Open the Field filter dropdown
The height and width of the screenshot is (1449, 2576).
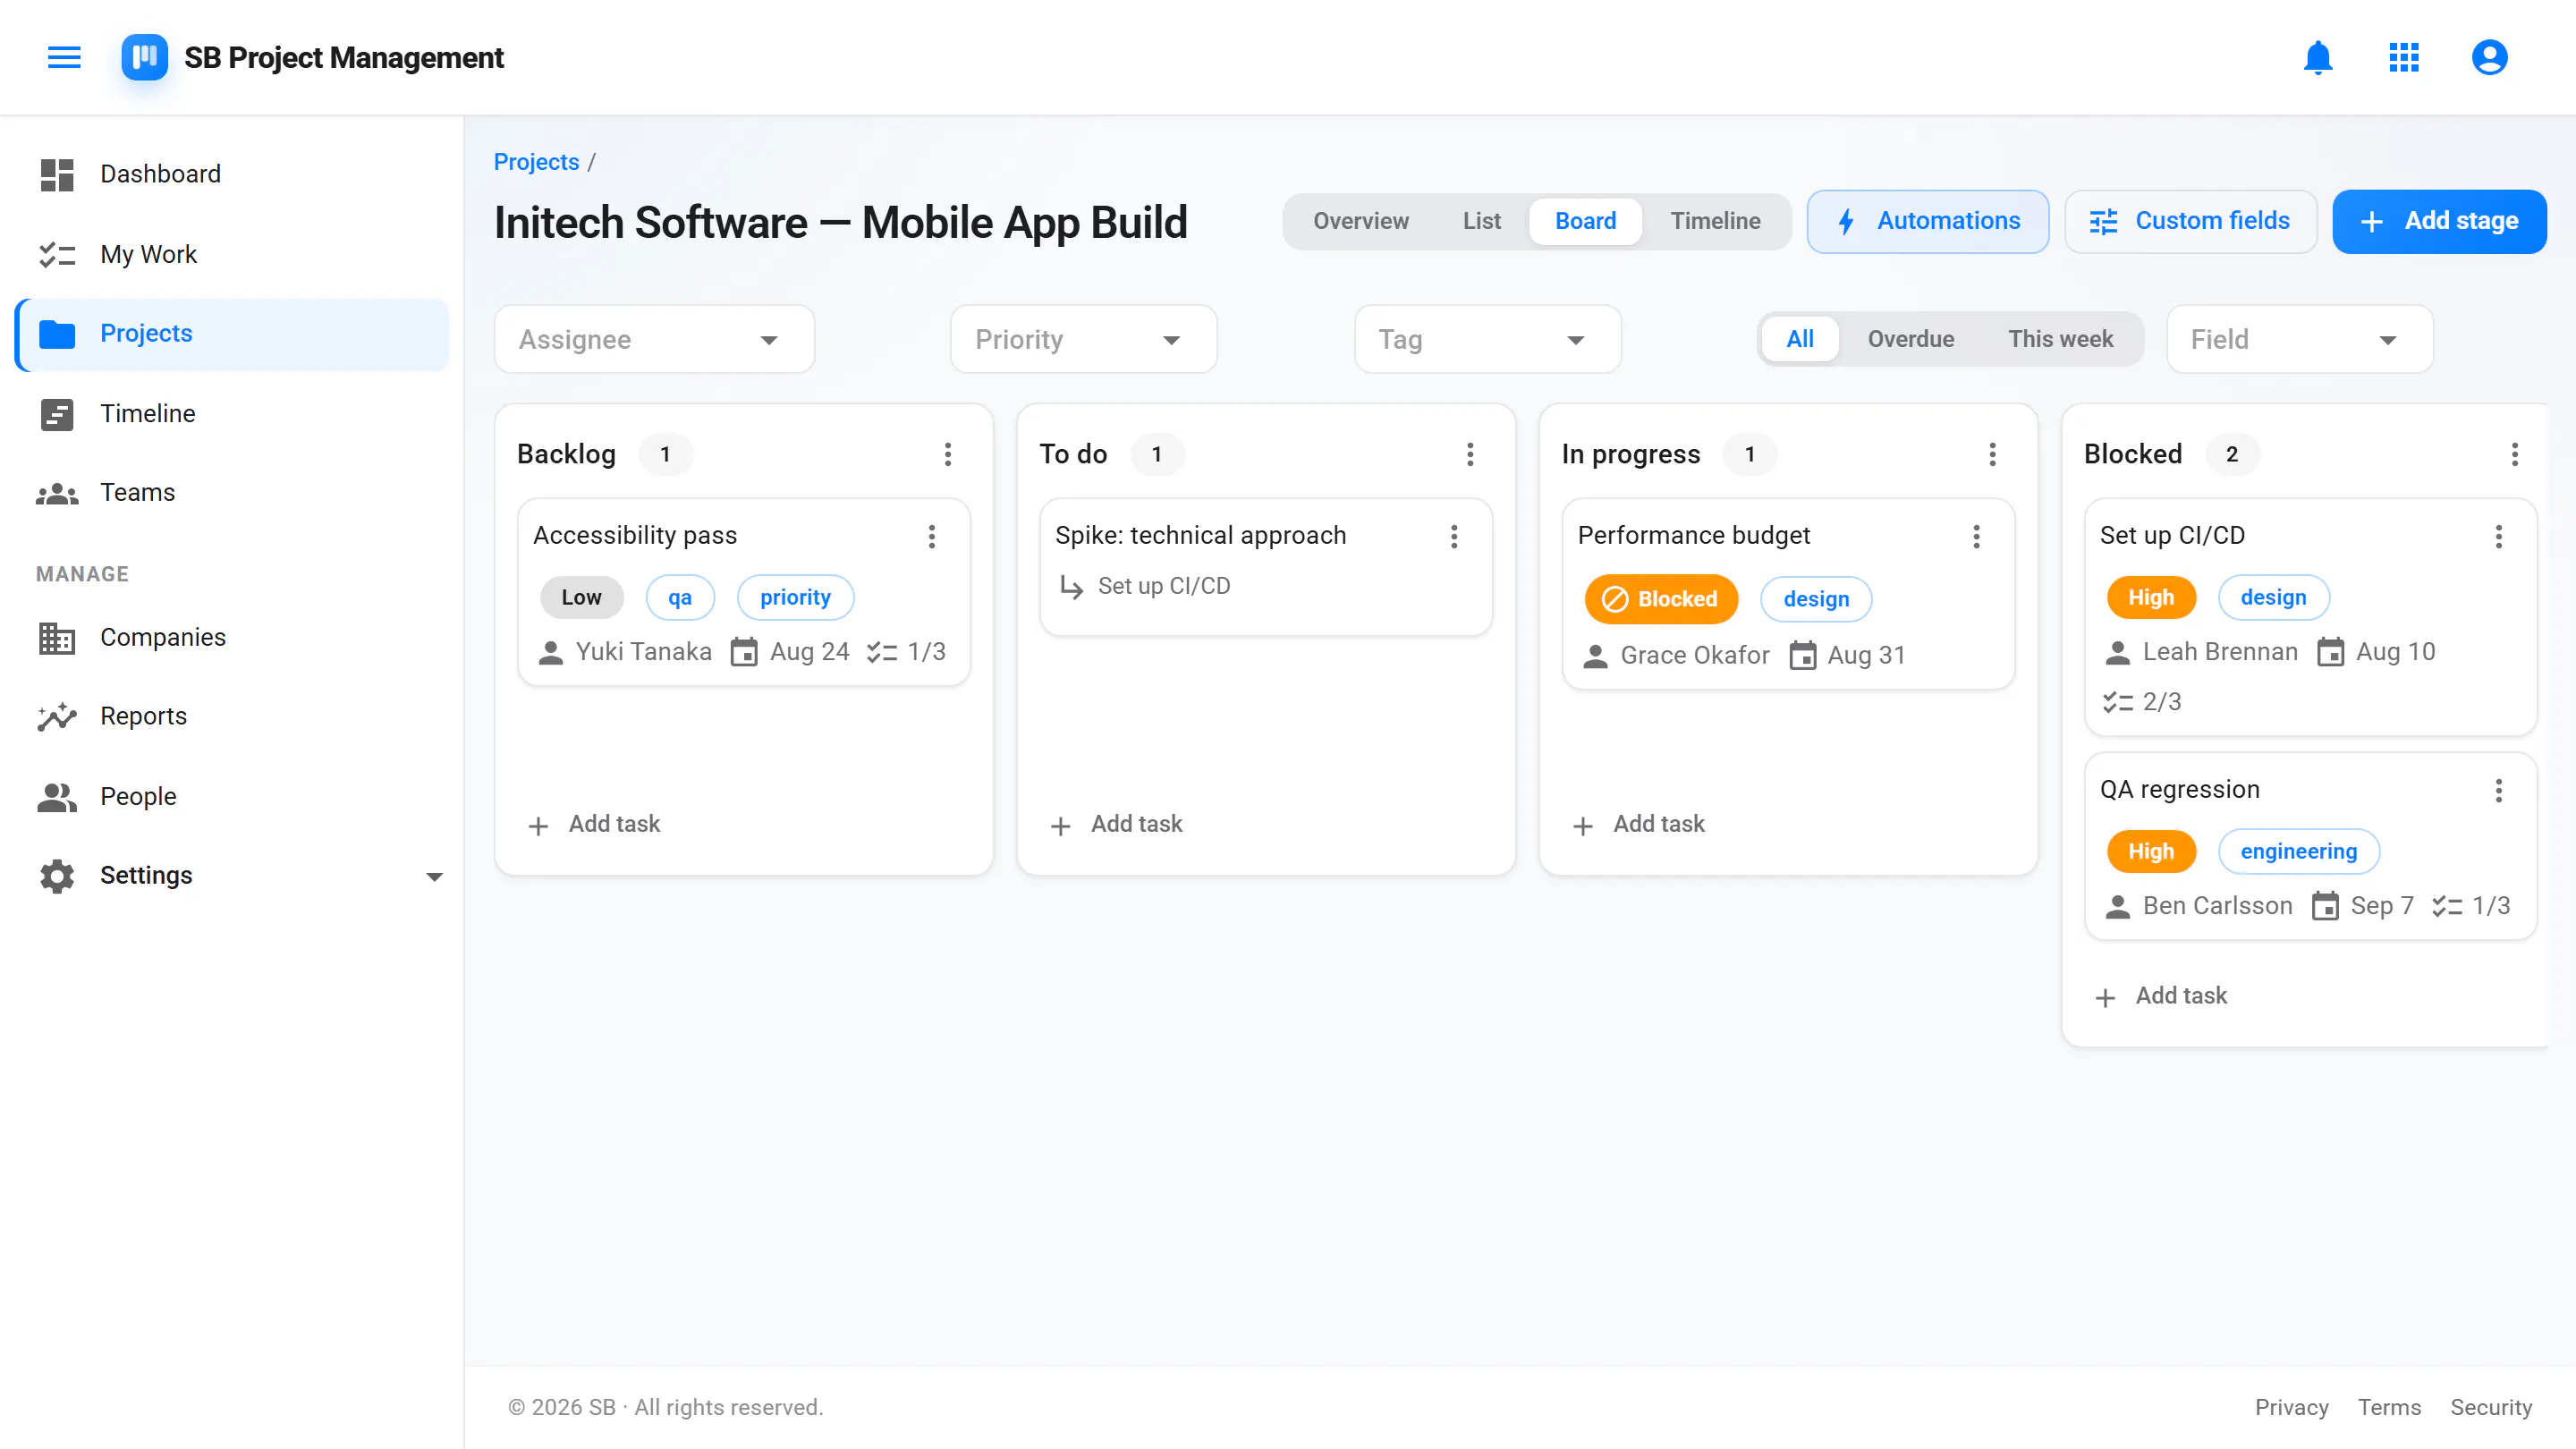pyautogui.click(x=2299, y=339)
